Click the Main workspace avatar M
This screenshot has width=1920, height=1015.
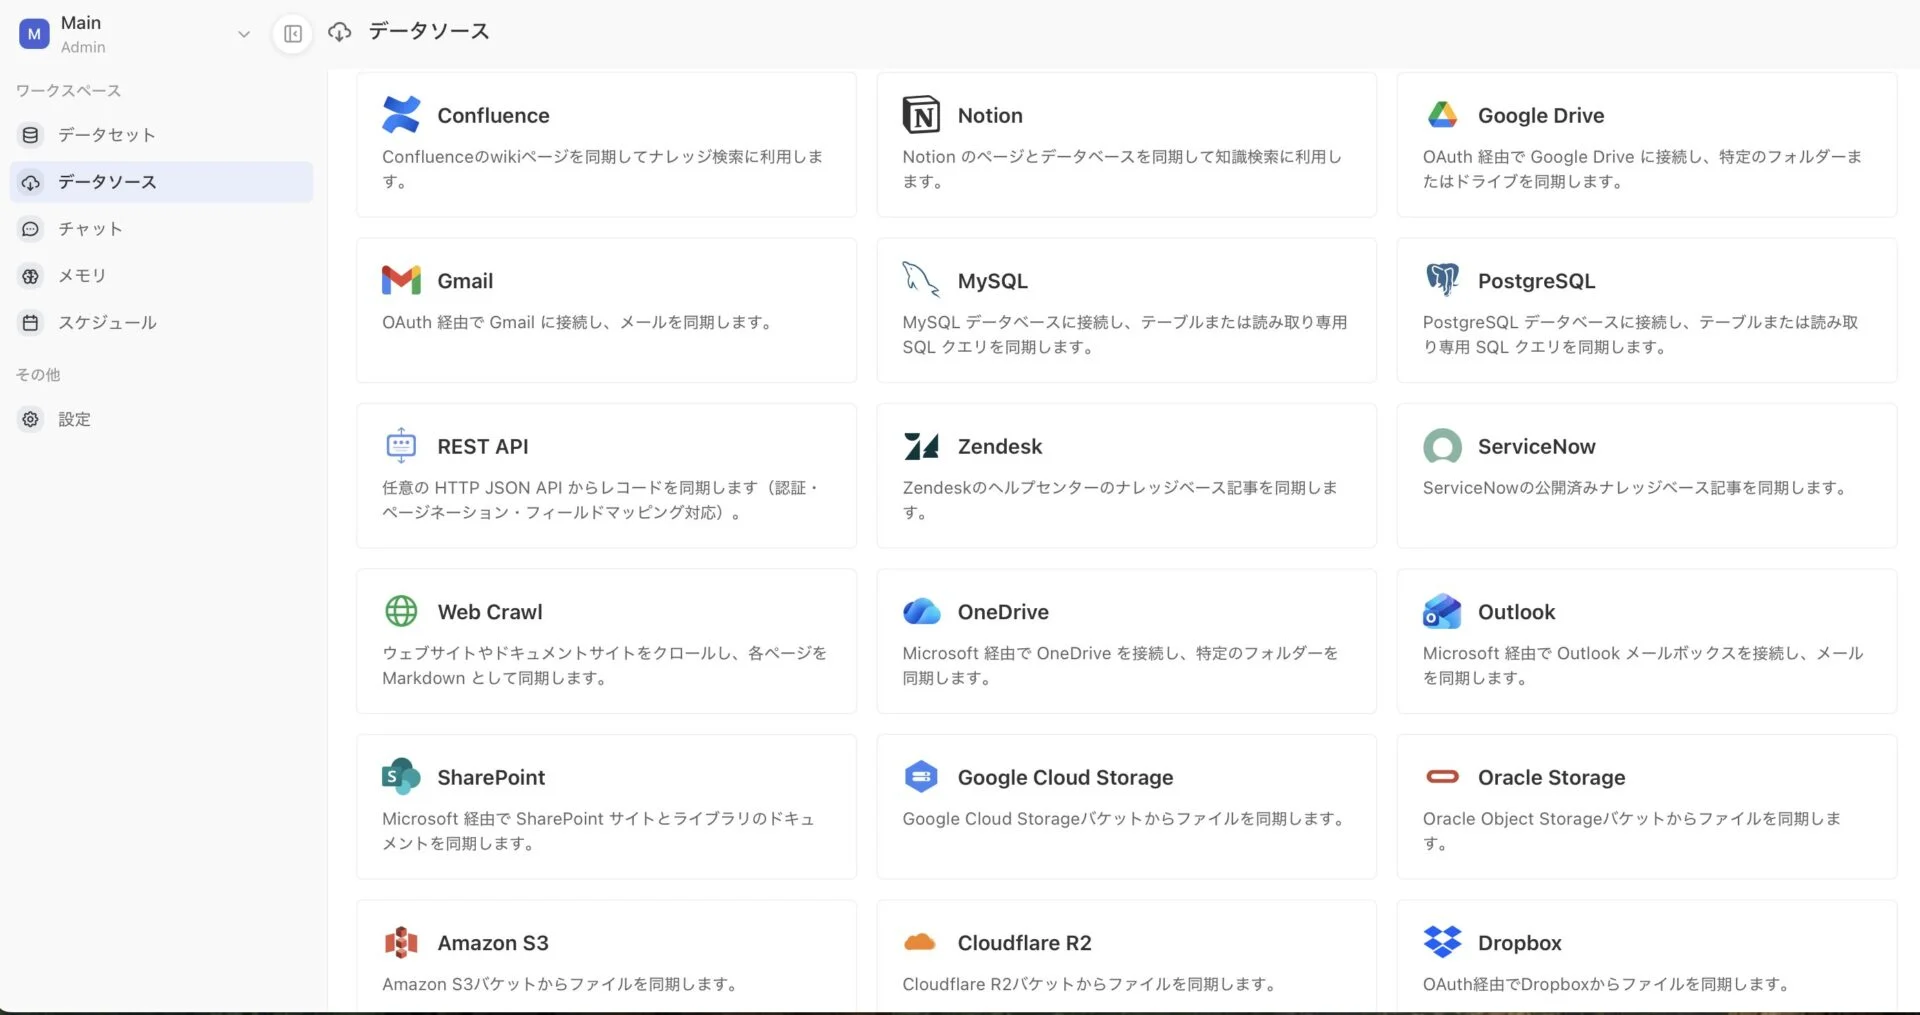pos(34,34)
